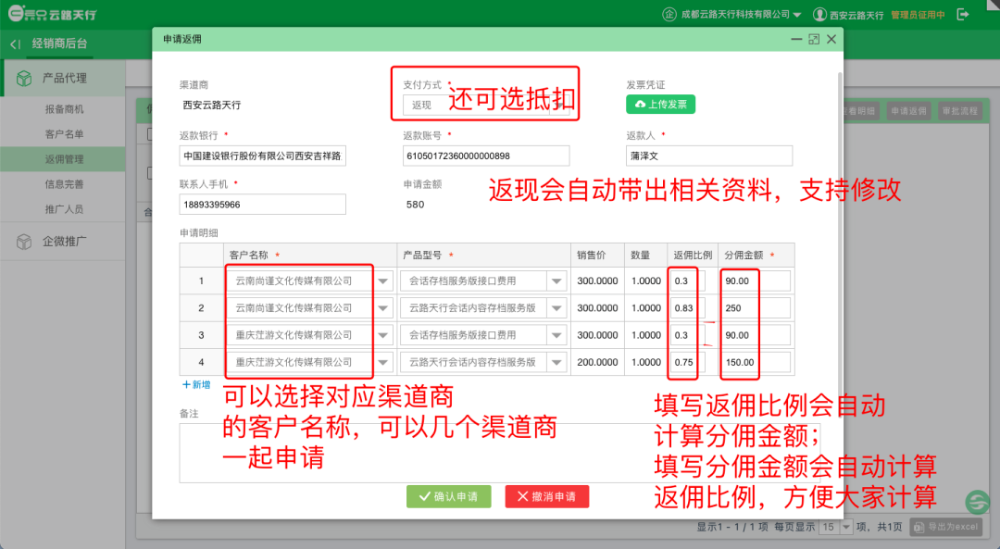Open customer dropdown for row 1 云南尚谨文化传媒
The height and width of the screenshot is (549, 1000).
pos(383,281)
